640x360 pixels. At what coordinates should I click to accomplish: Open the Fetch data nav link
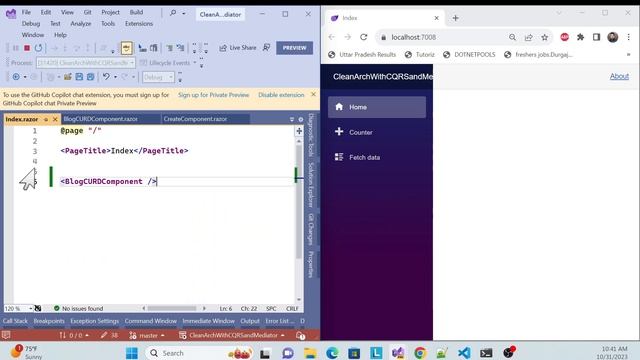point(377,157)
